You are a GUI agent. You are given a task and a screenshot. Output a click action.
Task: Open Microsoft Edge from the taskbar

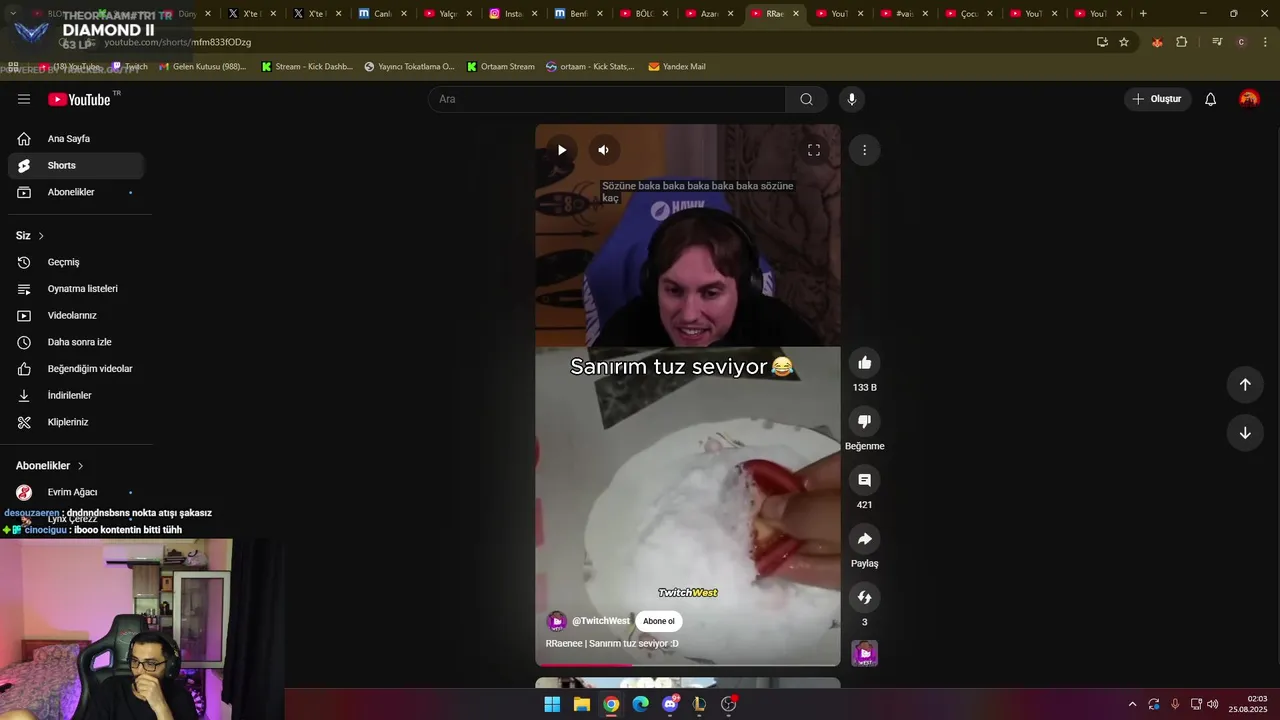tap(641, 704)
